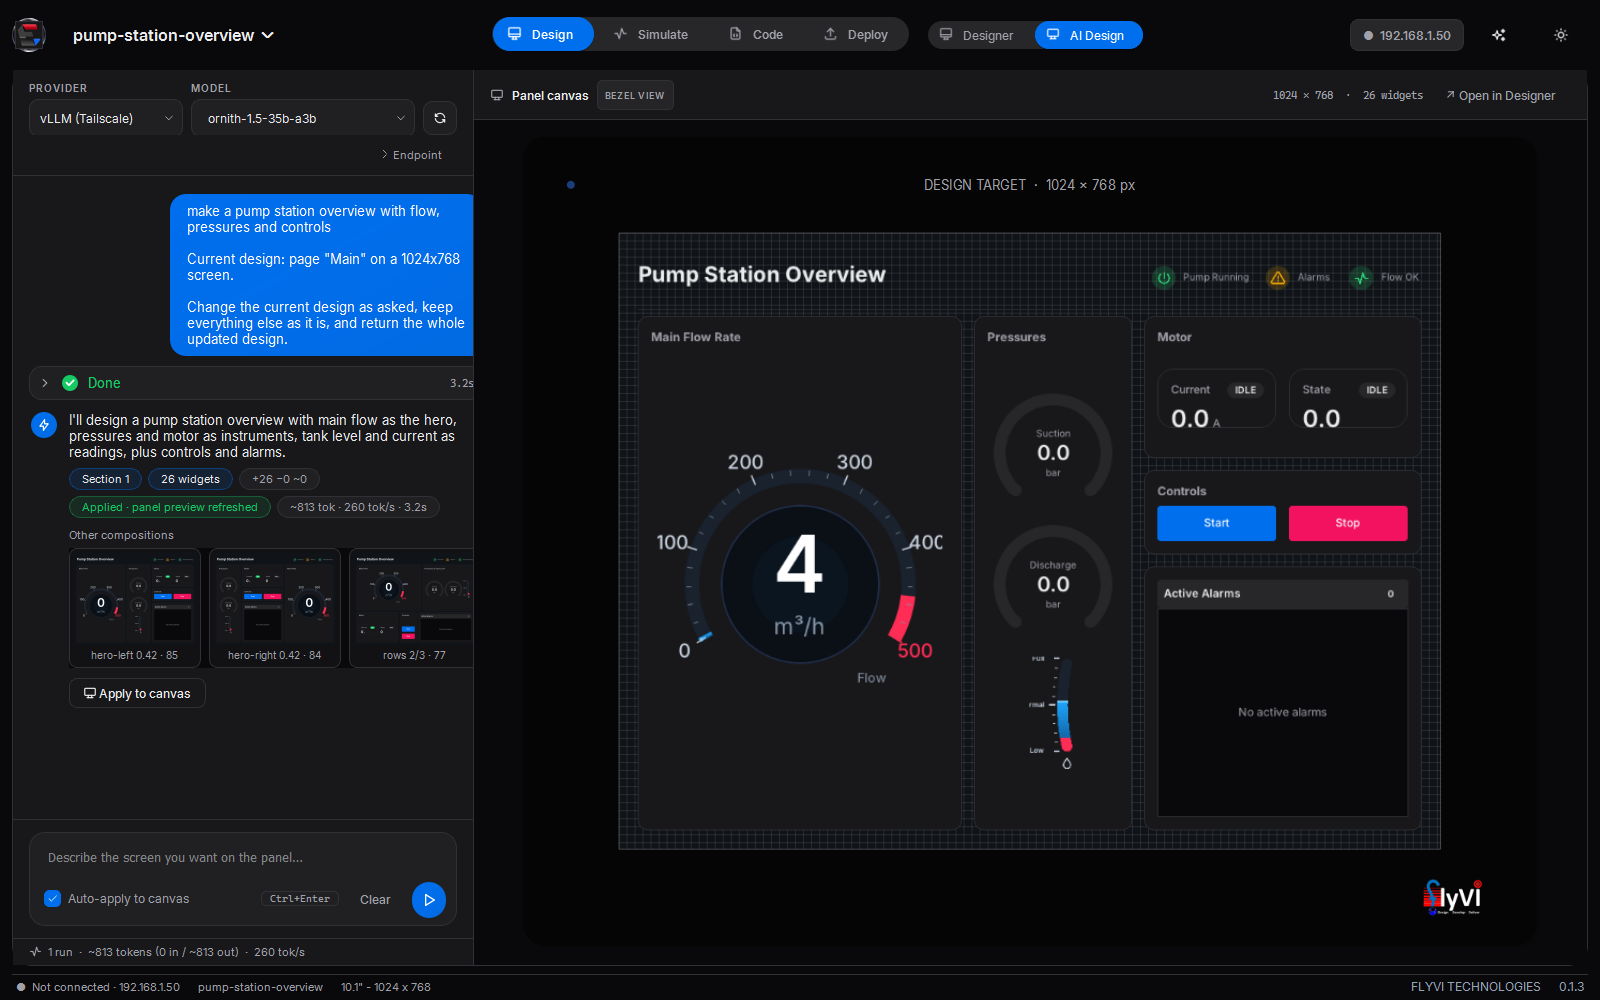The height and width of the screenshot is (1000, 1600).
Task: Click Open in Designer link
Action: click(1500, 96)
